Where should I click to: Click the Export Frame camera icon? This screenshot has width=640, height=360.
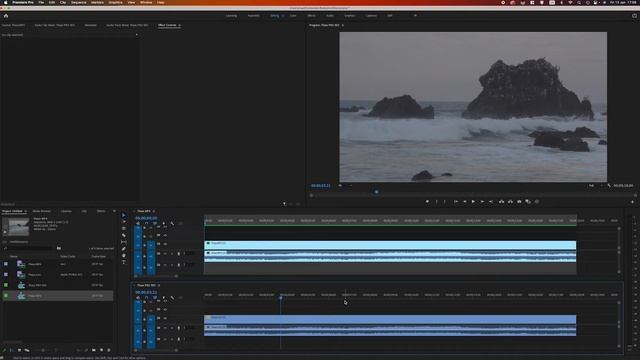click(x=519, y=202)
